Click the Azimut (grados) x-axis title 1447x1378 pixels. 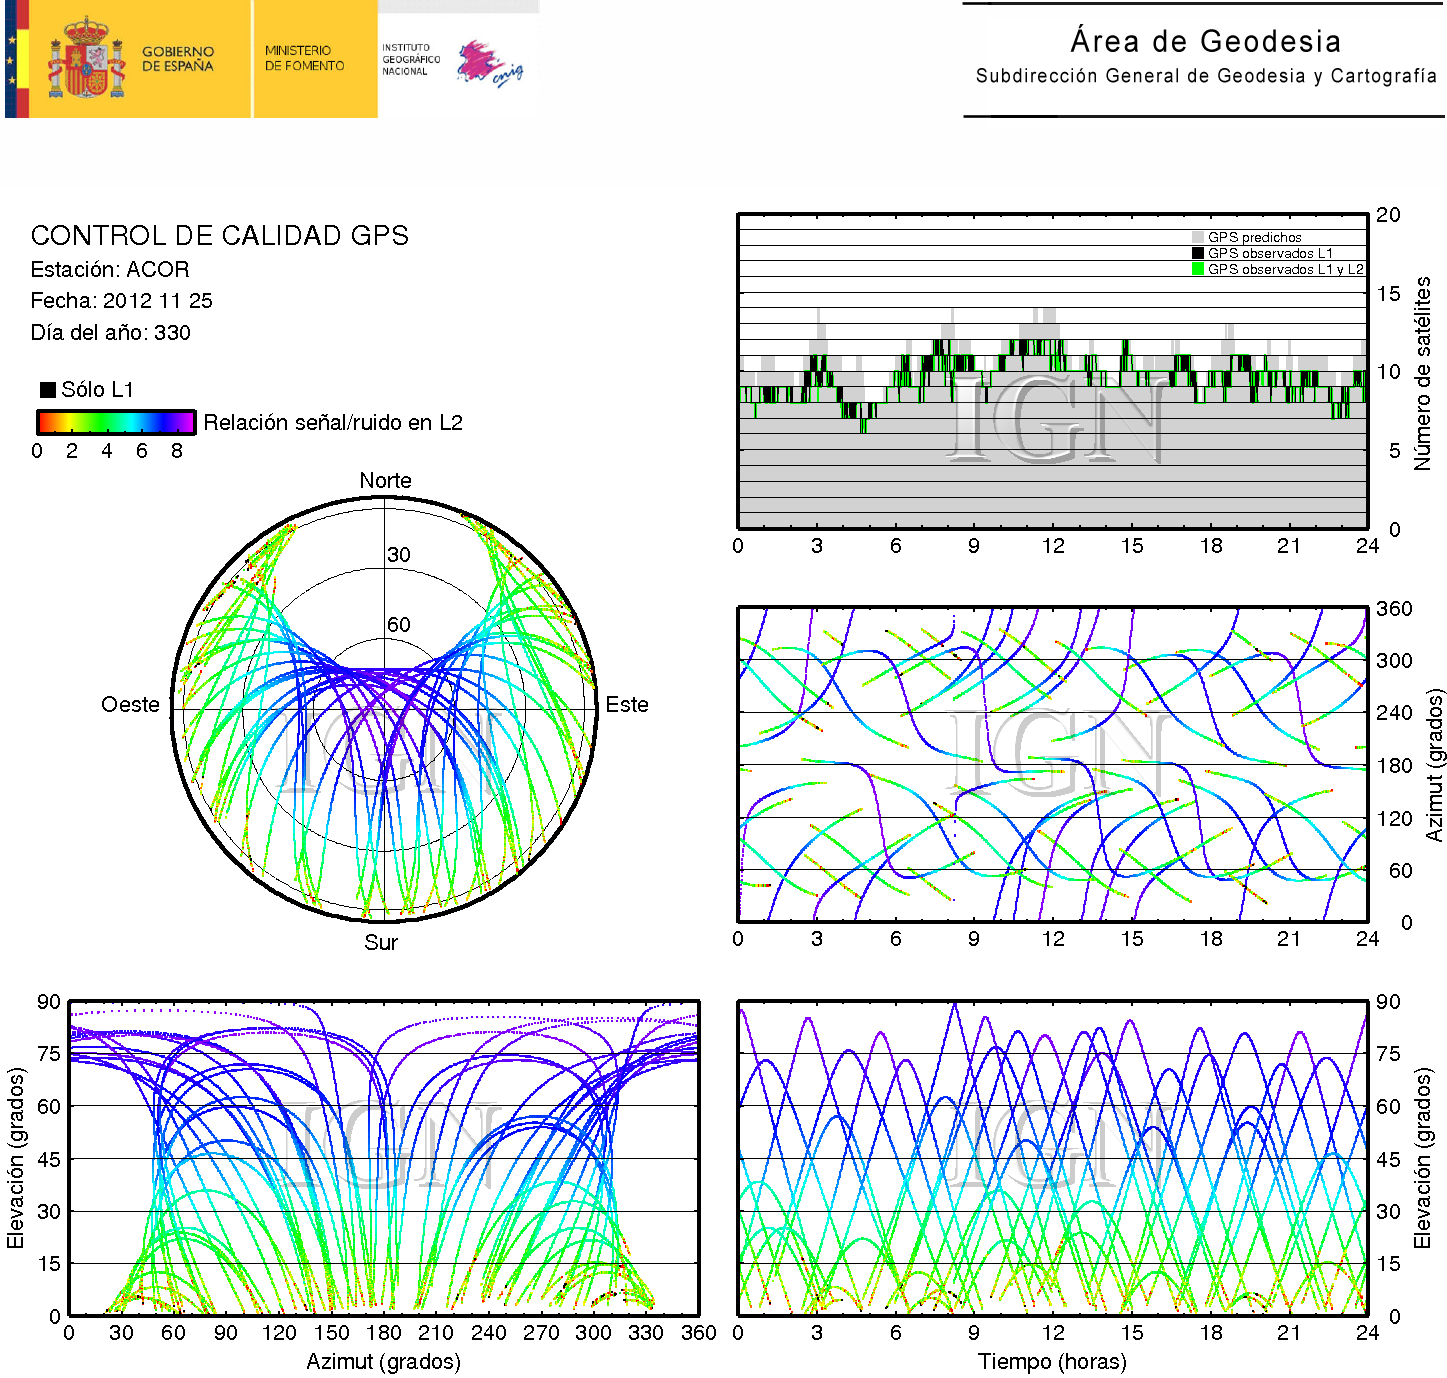coord(383,1362)
